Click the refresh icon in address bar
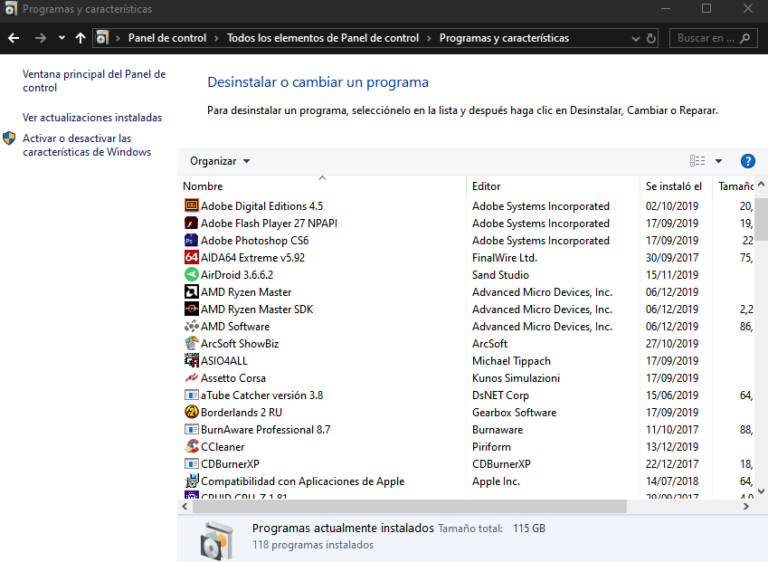The height and width of the screenshot is (562, 768). [x=651, y=38]
